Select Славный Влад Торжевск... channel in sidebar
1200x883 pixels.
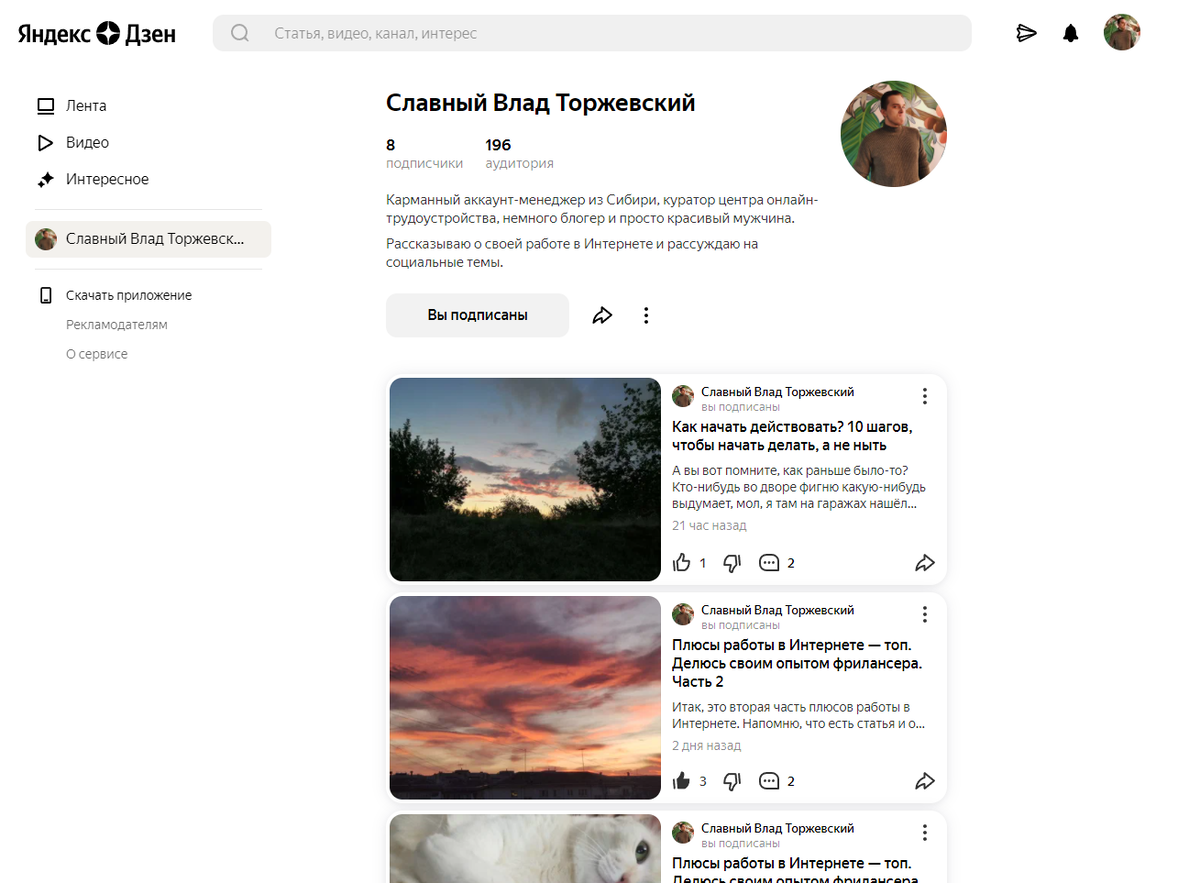[x=148, y=239]
